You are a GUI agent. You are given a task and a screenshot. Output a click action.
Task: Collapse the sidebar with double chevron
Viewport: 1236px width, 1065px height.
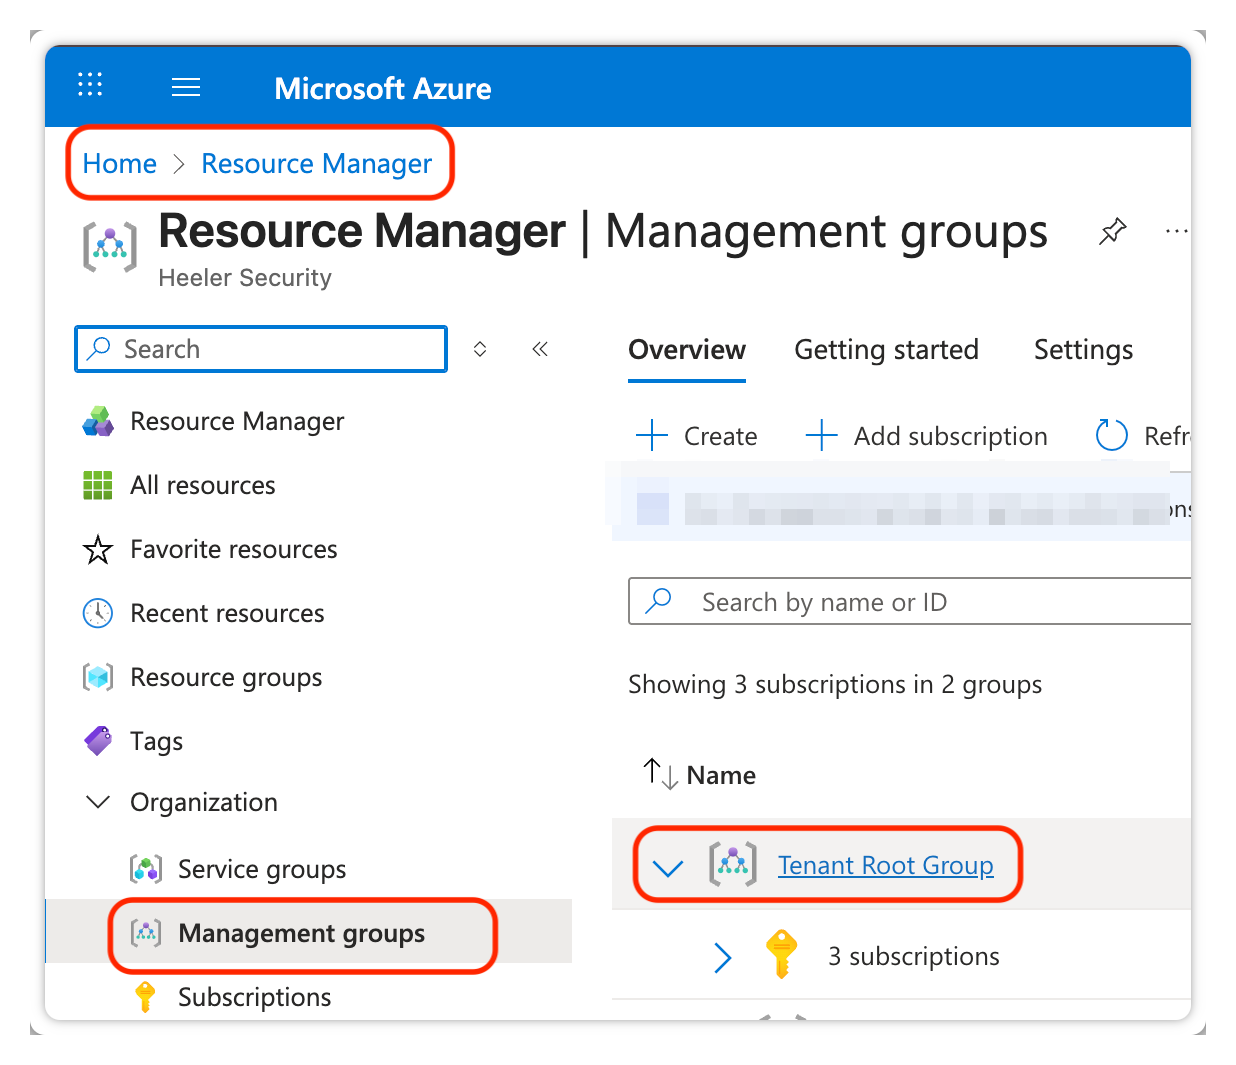(x=540, y=349)
